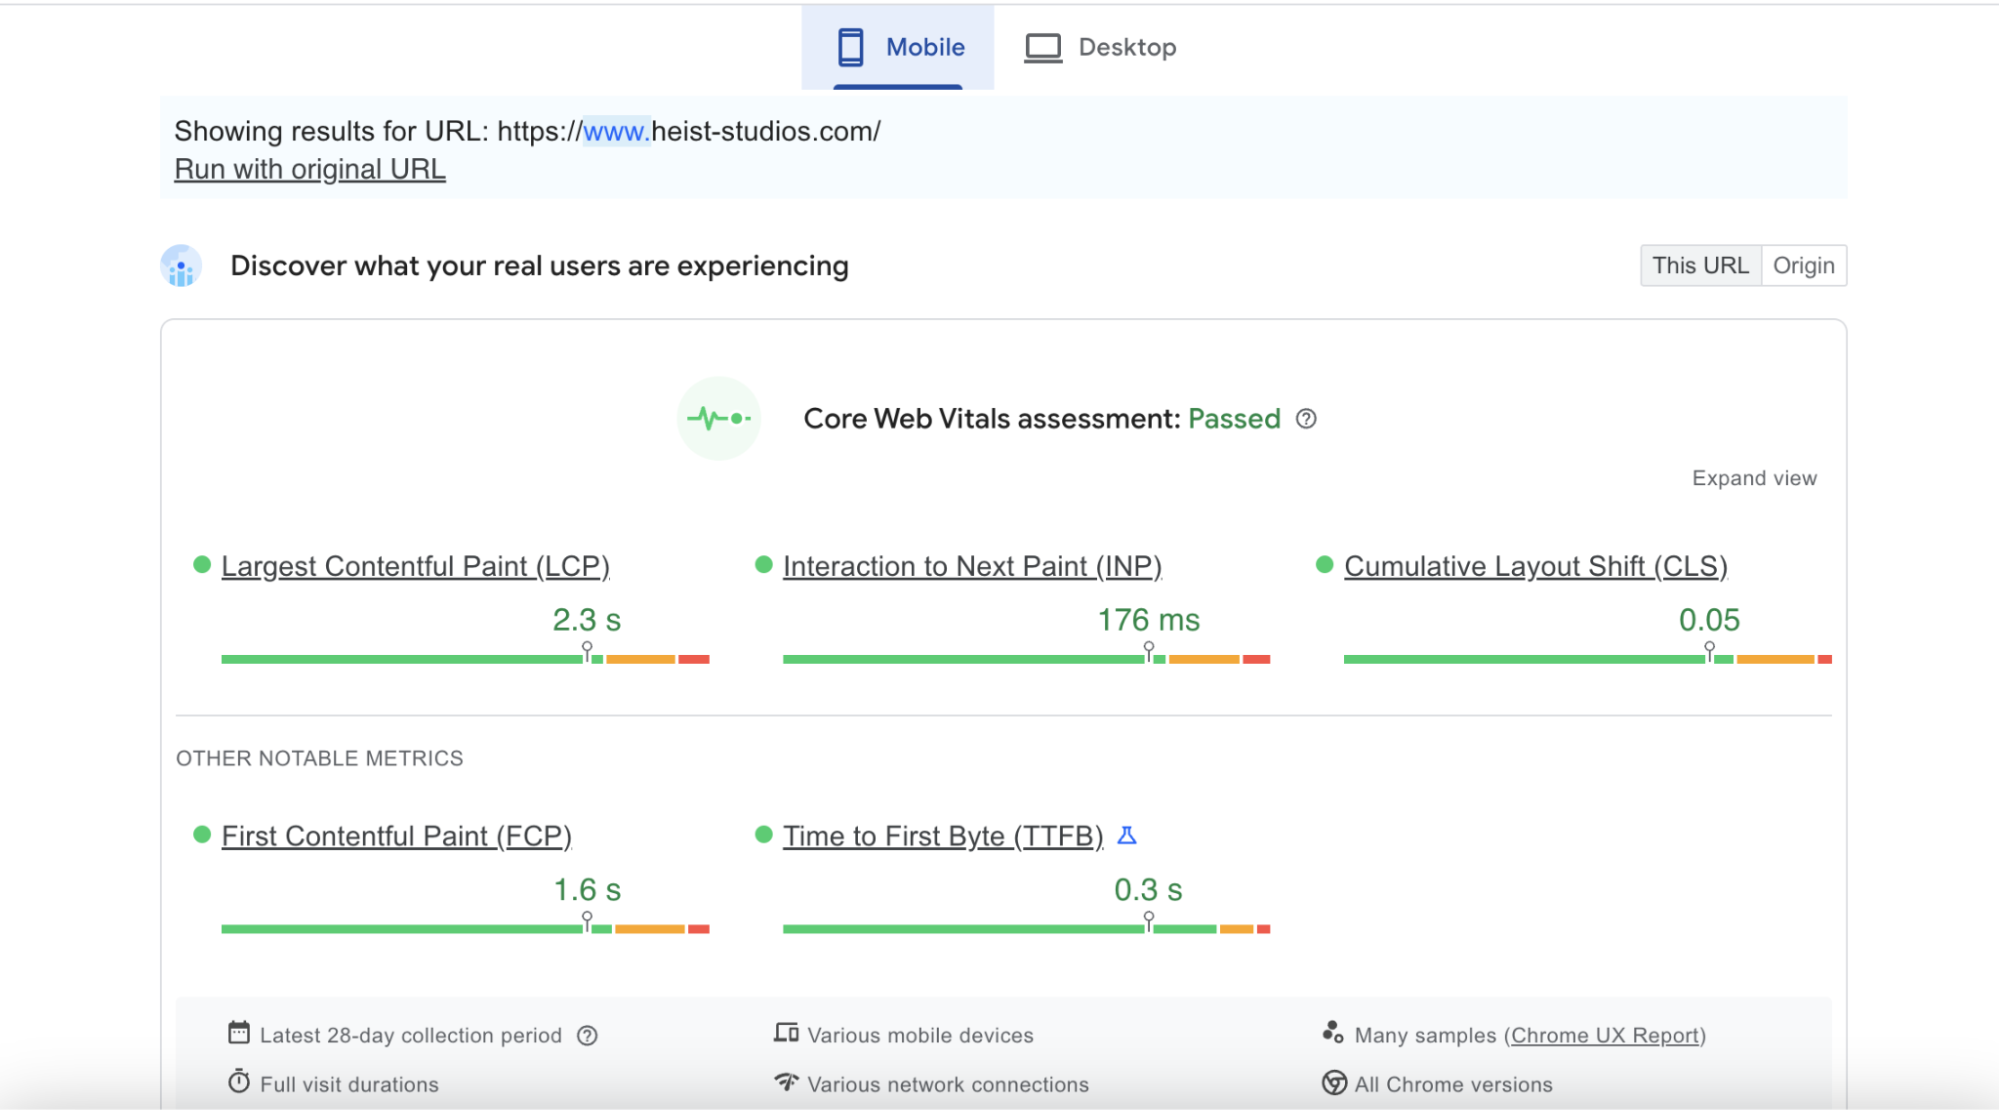Click the Core Web Vitals pulse icon

click(x=718, y=418)
